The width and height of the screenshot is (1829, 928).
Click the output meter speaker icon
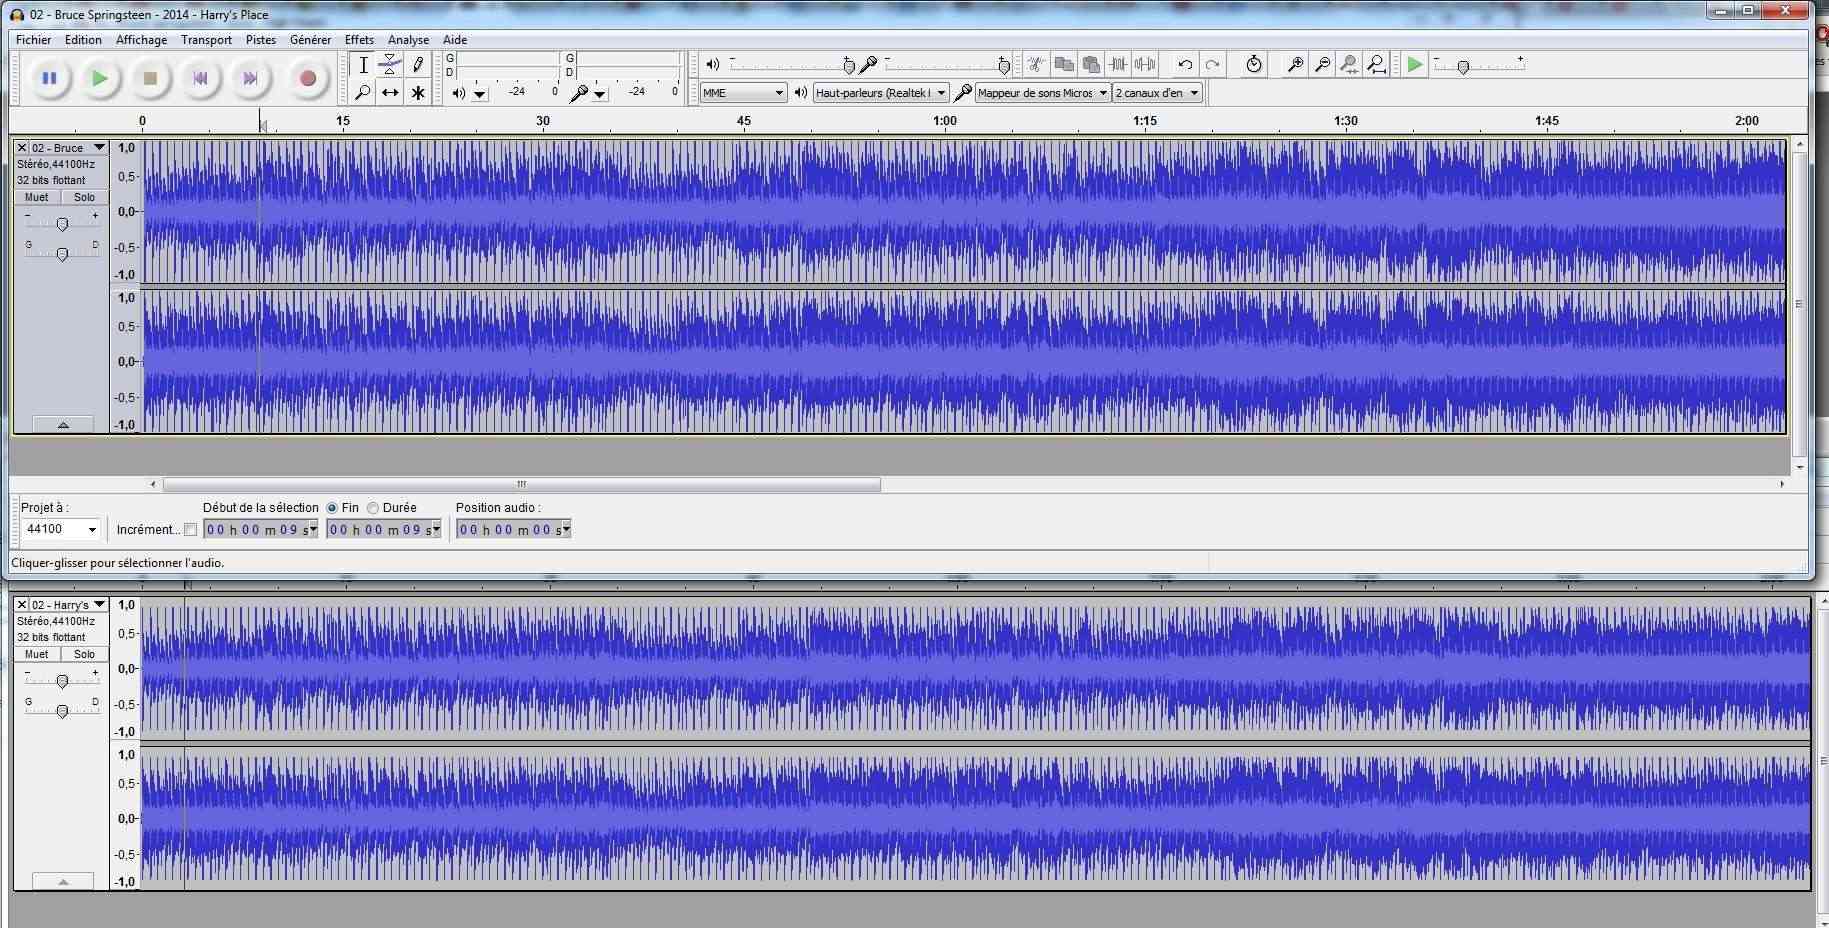458,93
